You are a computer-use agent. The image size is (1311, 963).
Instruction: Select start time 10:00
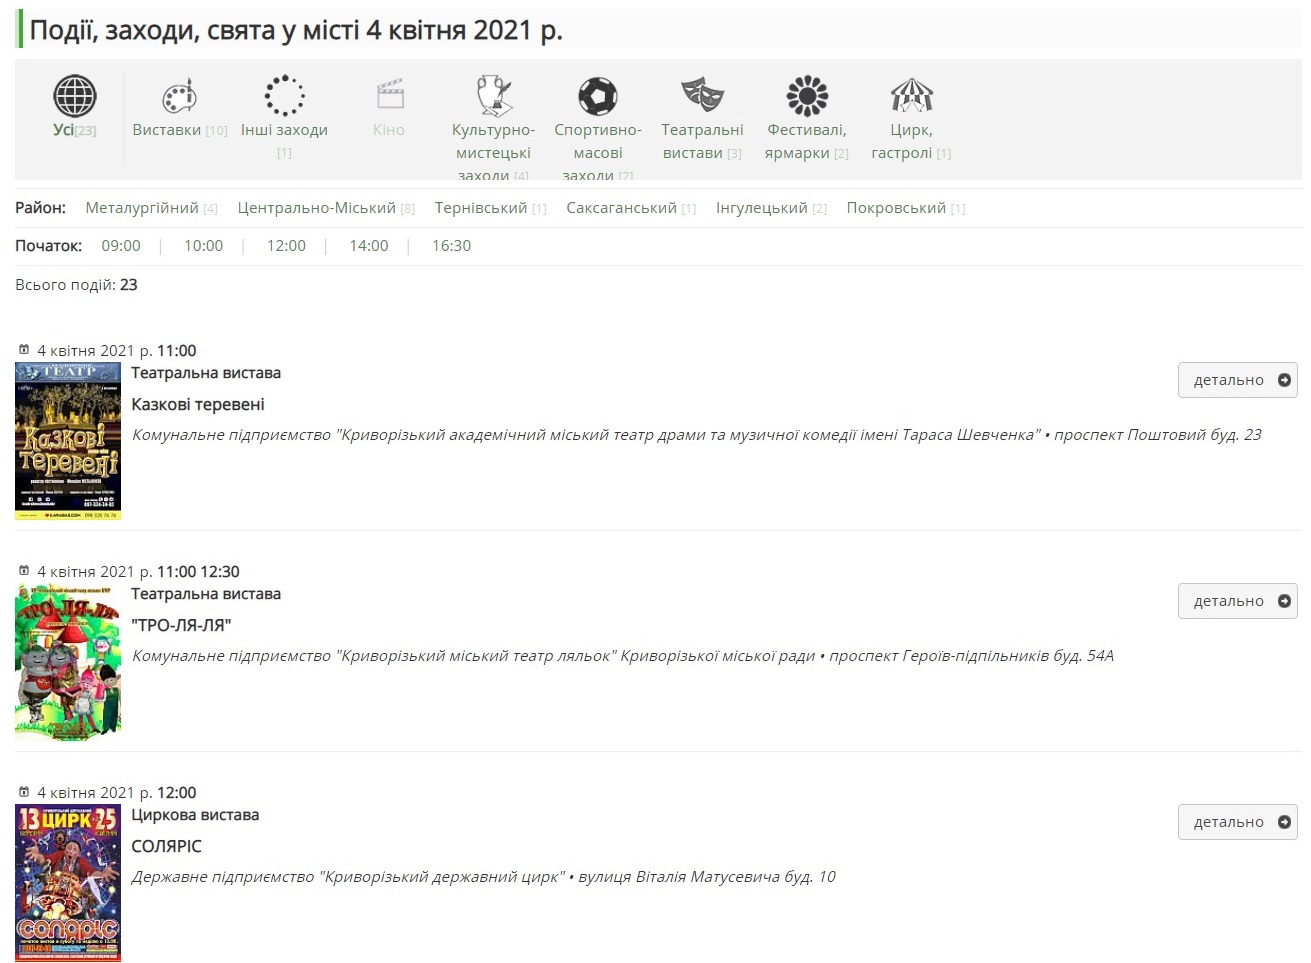point(204,246)
